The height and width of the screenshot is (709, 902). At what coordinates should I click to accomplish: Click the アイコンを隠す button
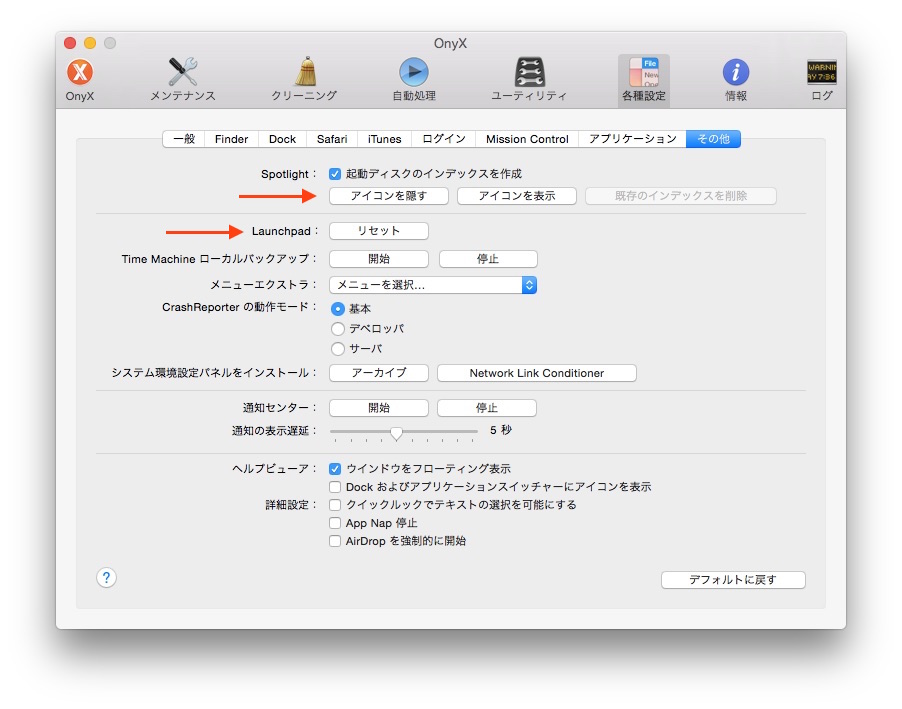tap(389, 196)
